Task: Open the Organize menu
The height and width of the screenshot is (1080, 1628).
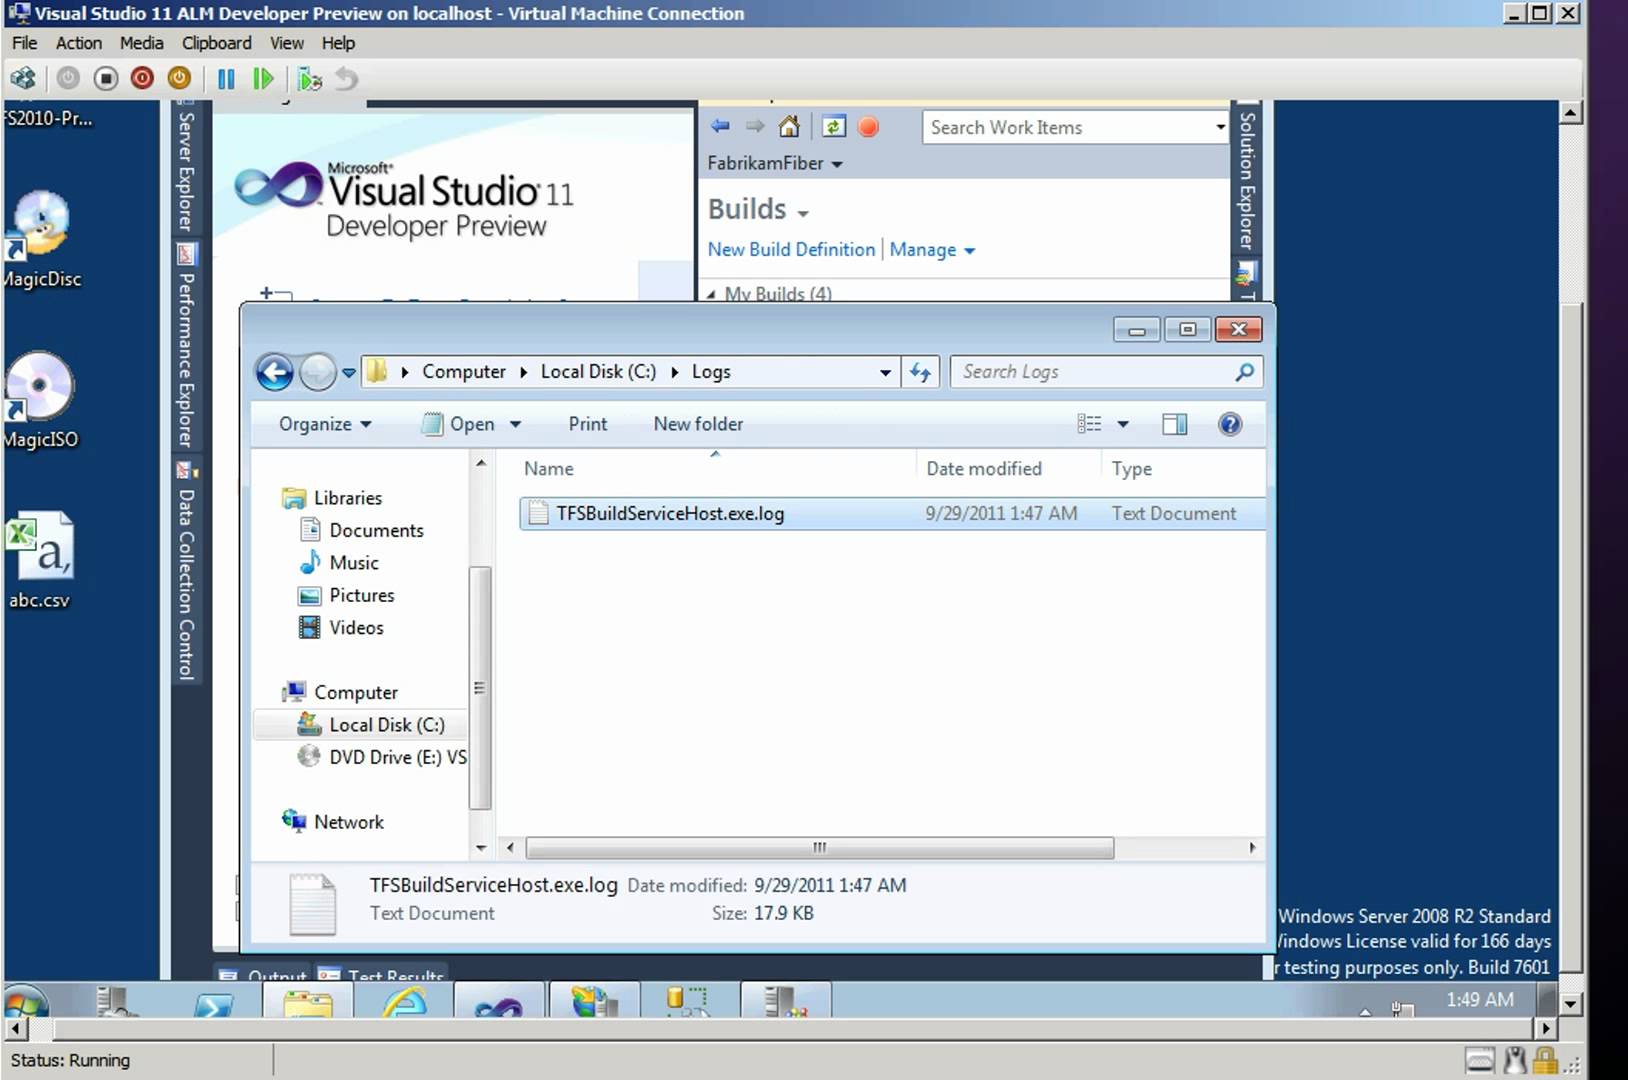Action: (325, 424)
